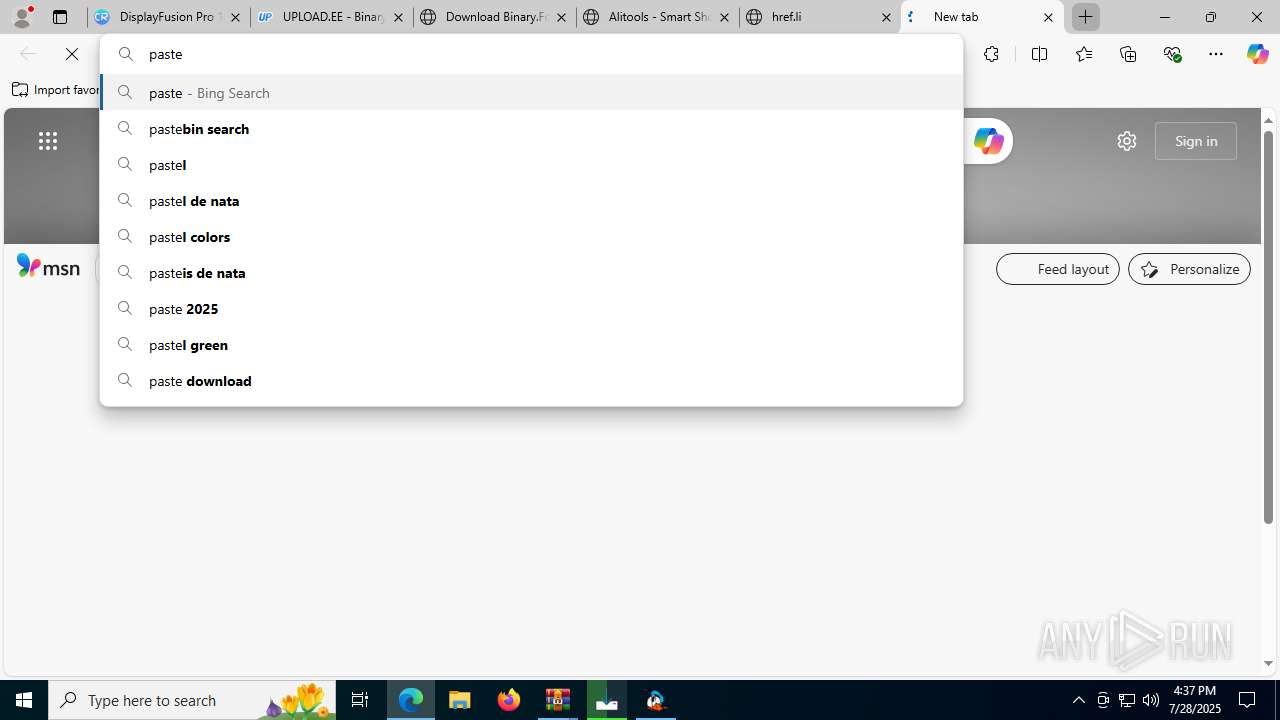The width and height of the screenshot is (1280, 720).
Task: Open the Collections icon
Action: tap(1128, 54)
